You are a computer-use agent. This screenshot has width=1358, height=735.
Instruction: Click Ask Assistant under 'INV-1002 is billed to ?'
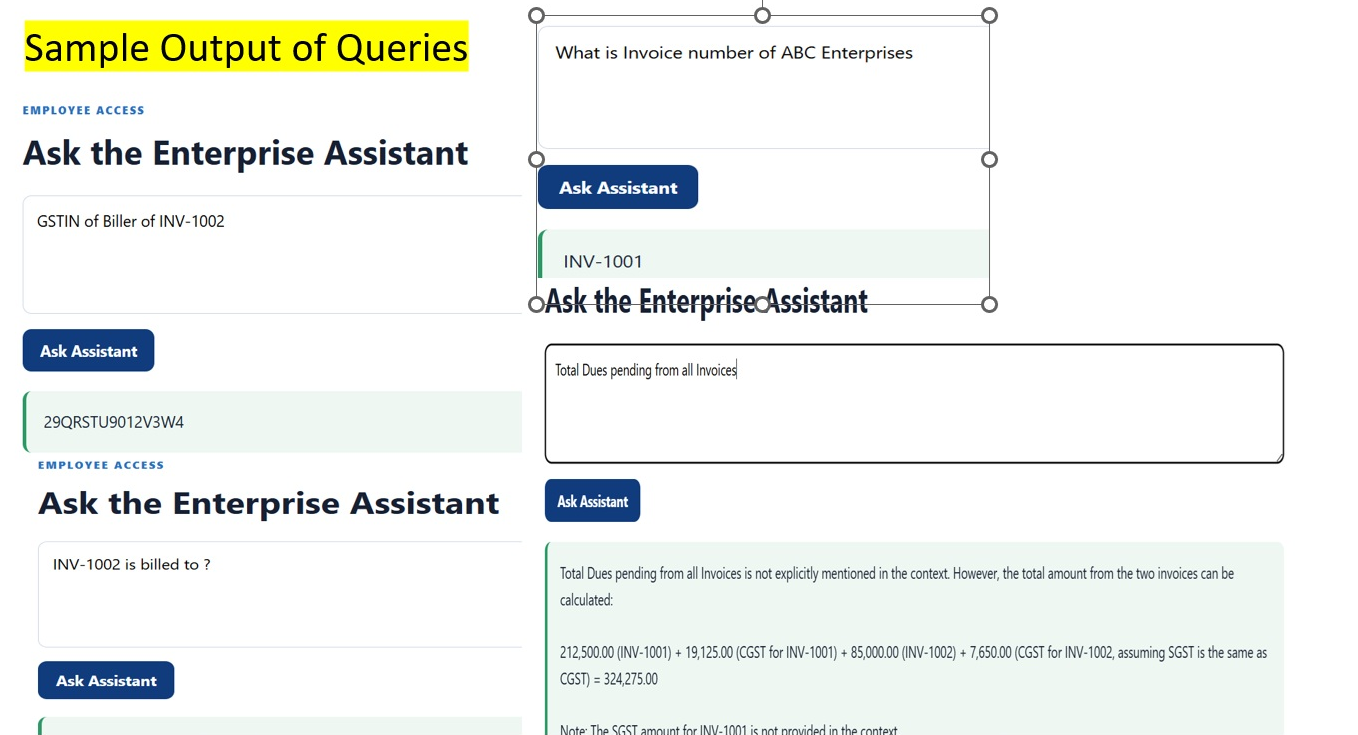point(106,680)
